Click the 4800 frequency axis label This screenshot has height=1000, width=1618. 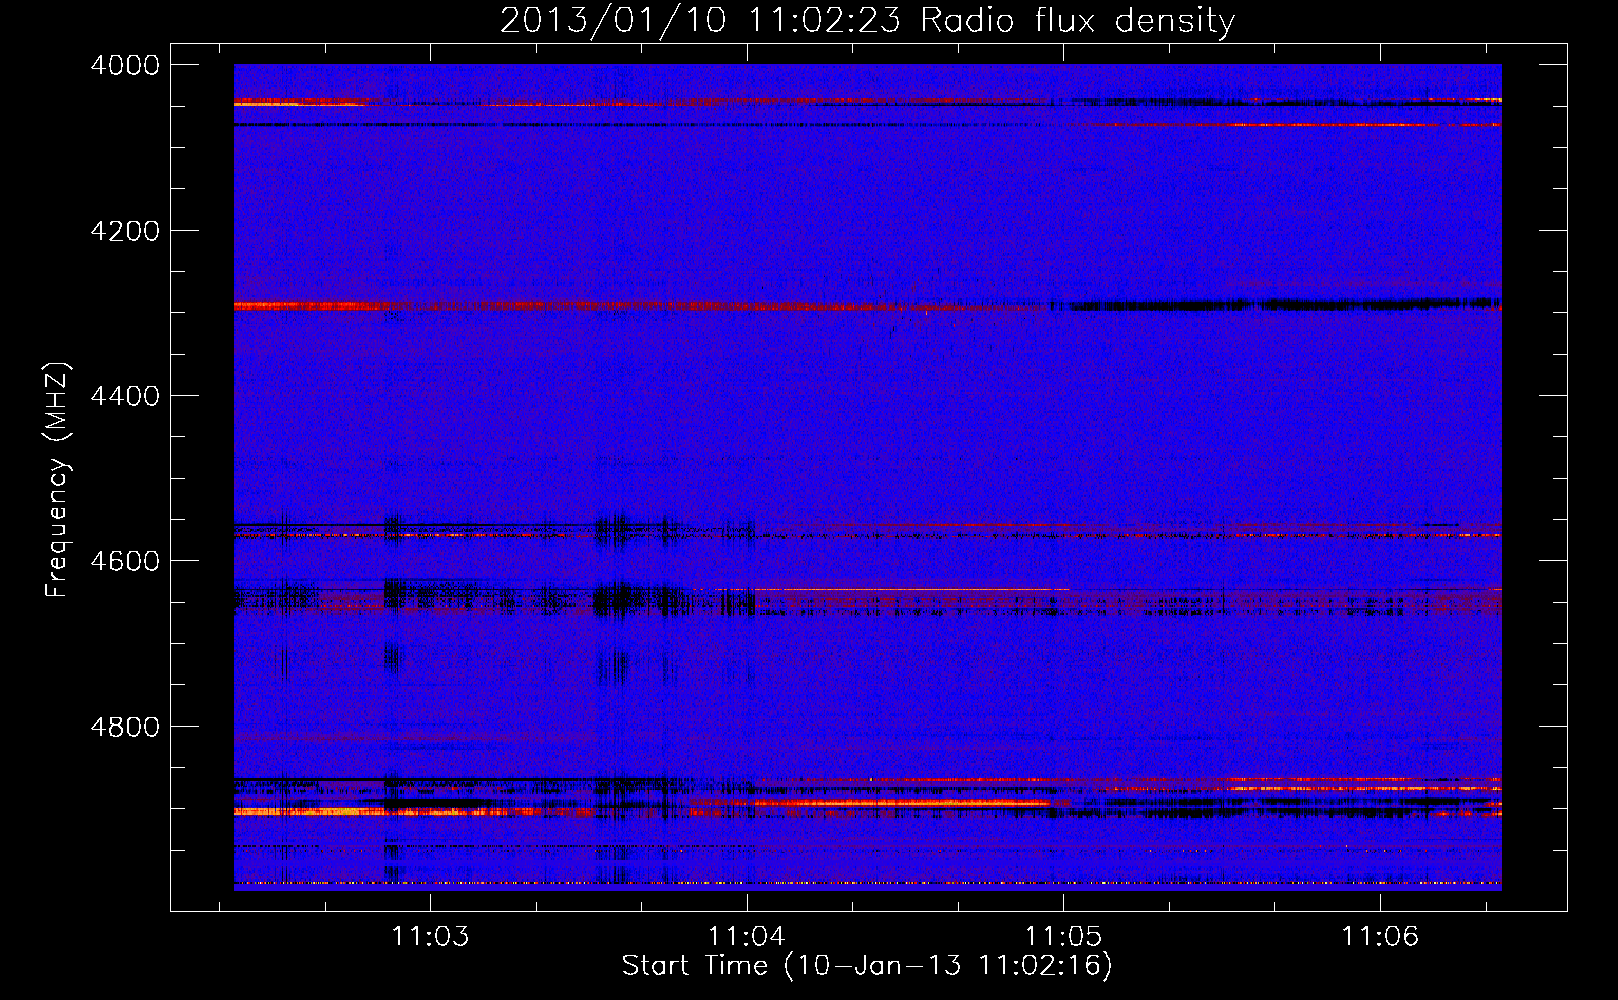pos(125,727)
